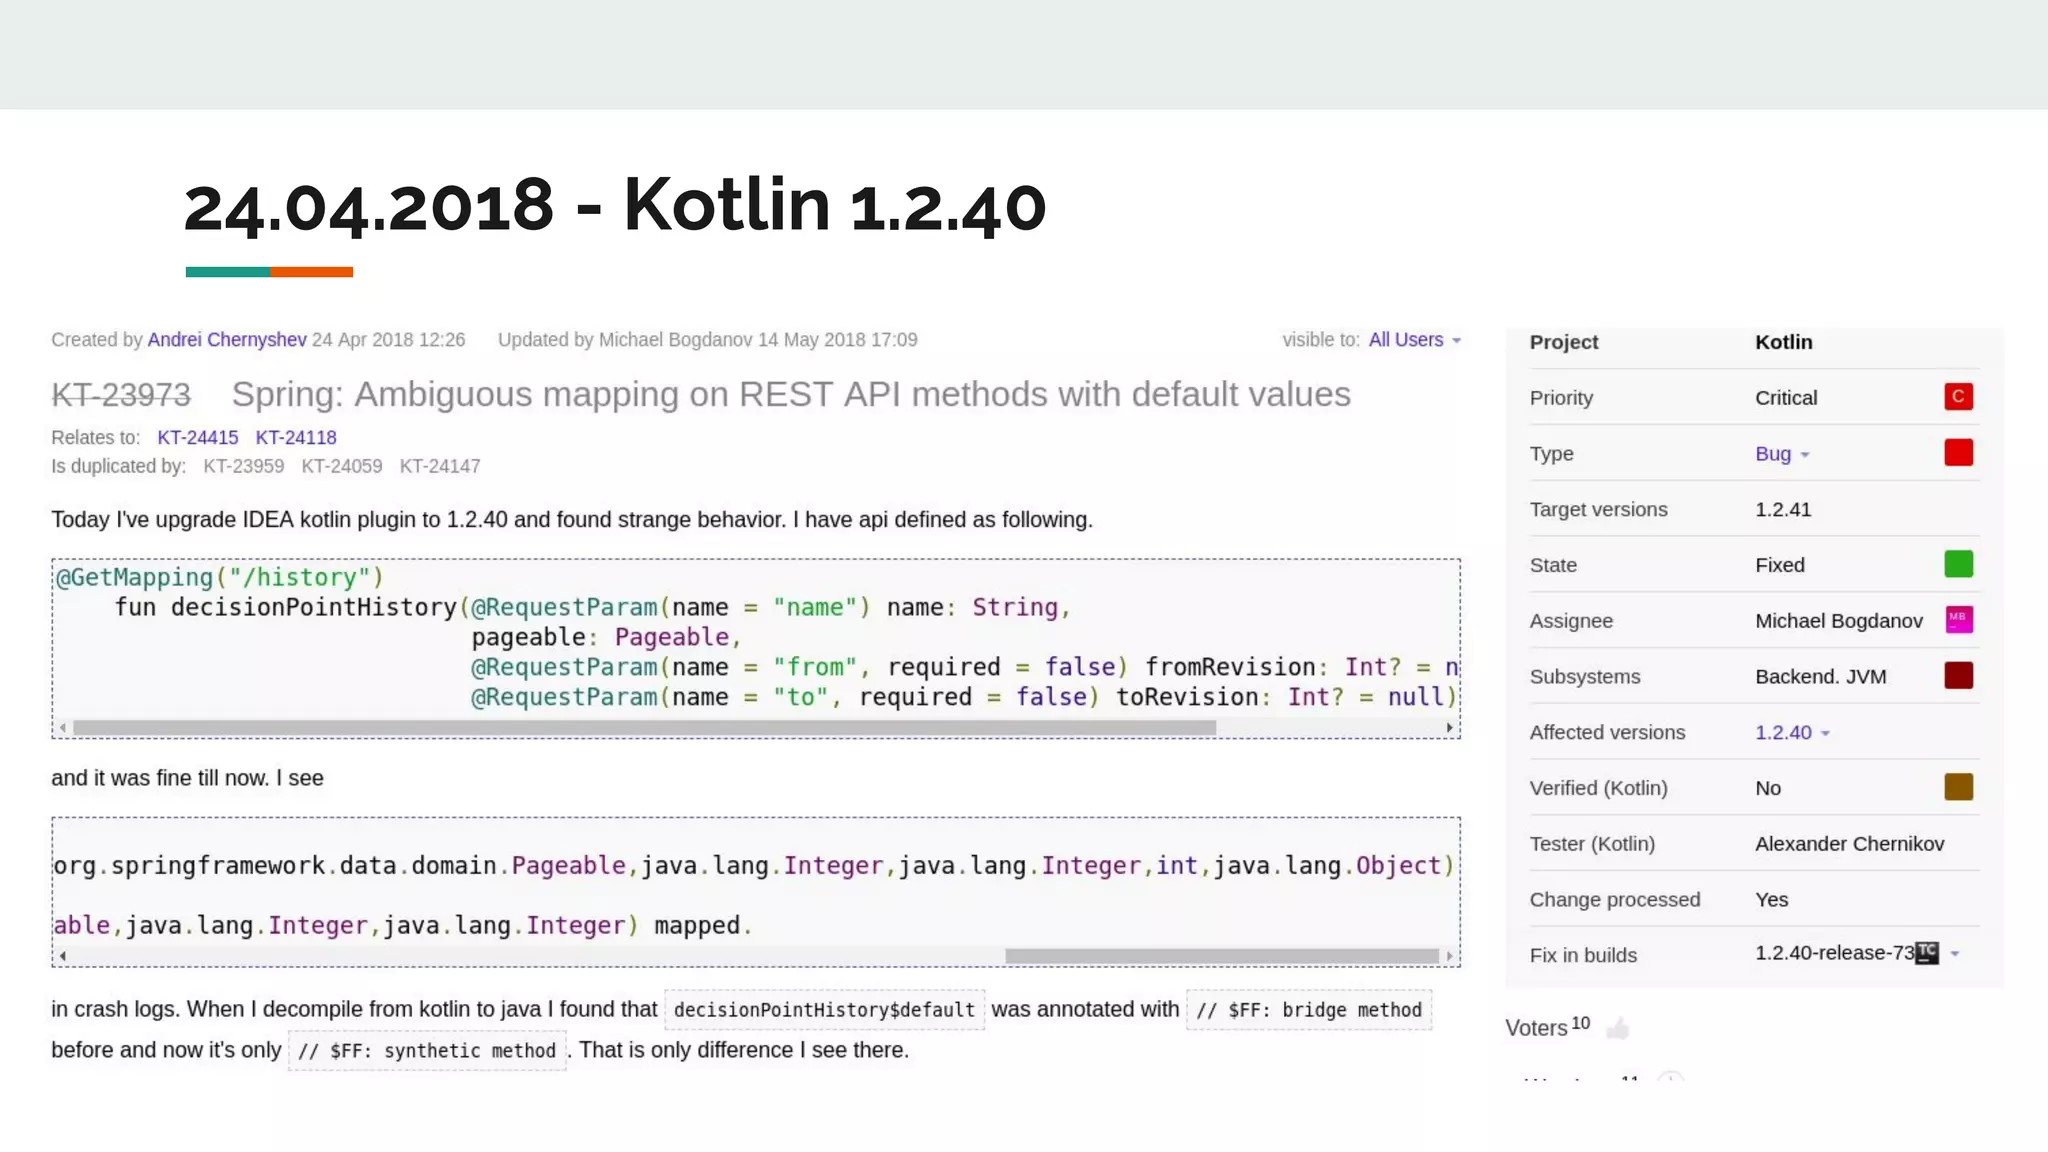
Task: Click the second code block's horizontal scrollbar
Action: tap(1222, 957)
